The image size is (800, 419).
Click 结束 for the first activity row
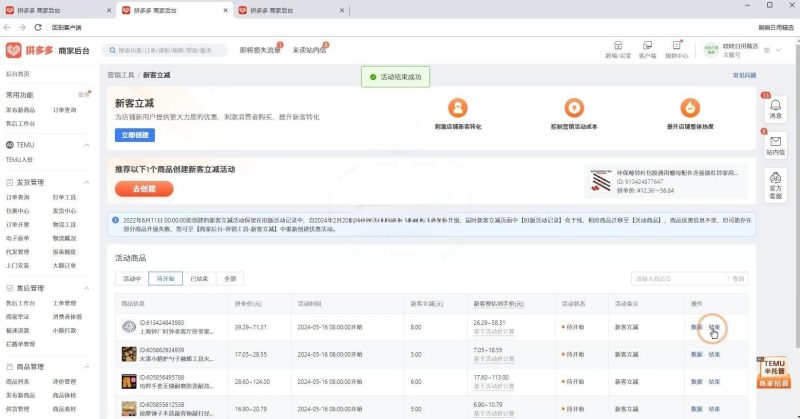click(x=714, y=327)
